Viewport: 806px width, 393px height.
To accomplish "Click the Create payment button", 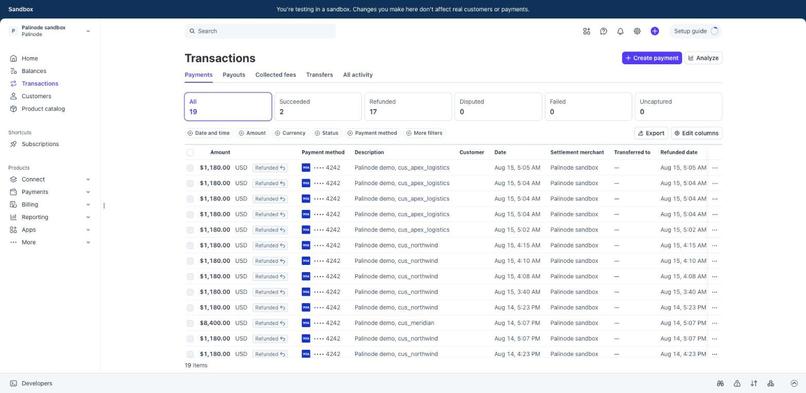I will tap(652, 58).
